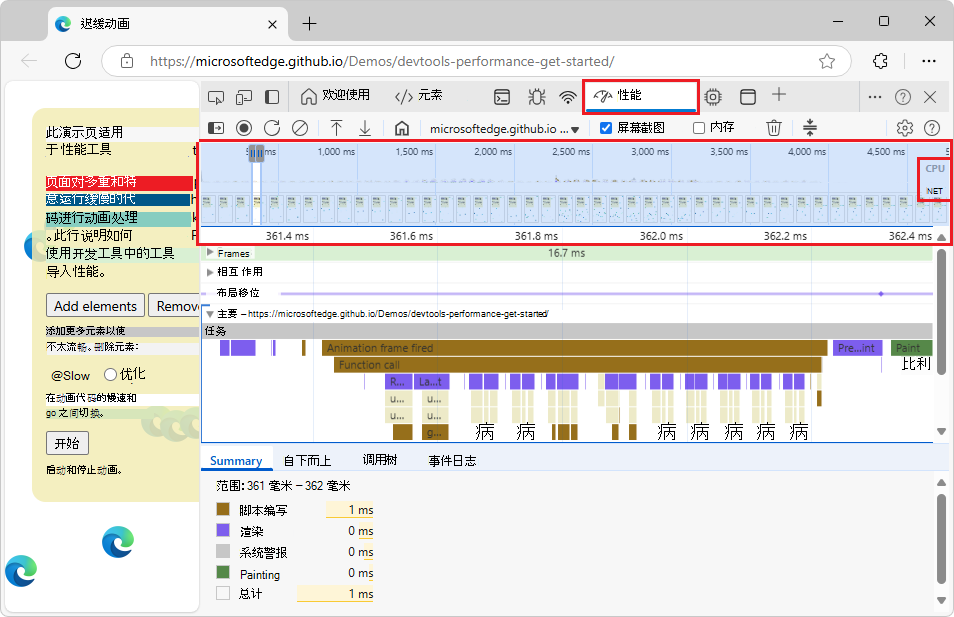Screen dimensions: 954x617
Task: Collapse the 主要 main thread track
Action: [210, 314]
